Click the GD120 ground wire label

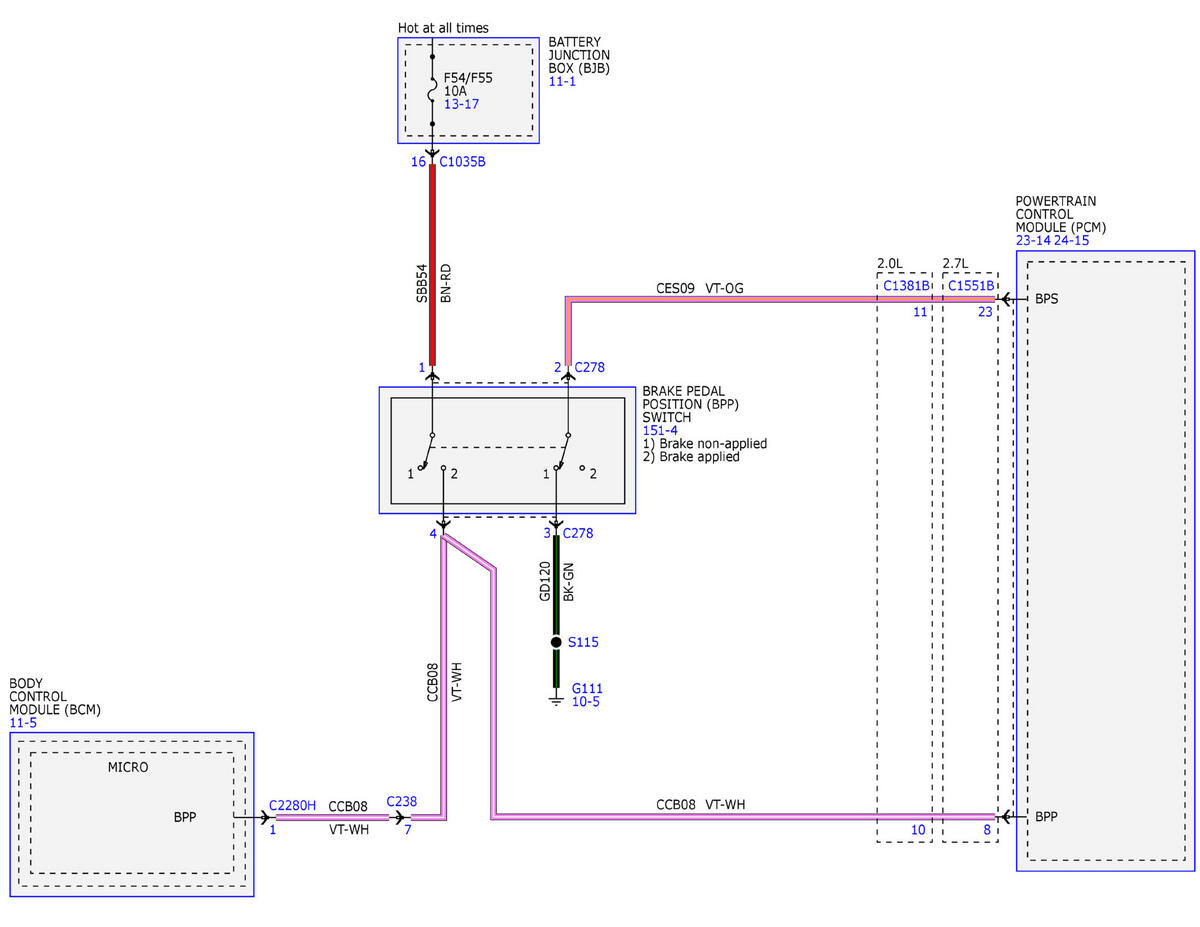546,581
